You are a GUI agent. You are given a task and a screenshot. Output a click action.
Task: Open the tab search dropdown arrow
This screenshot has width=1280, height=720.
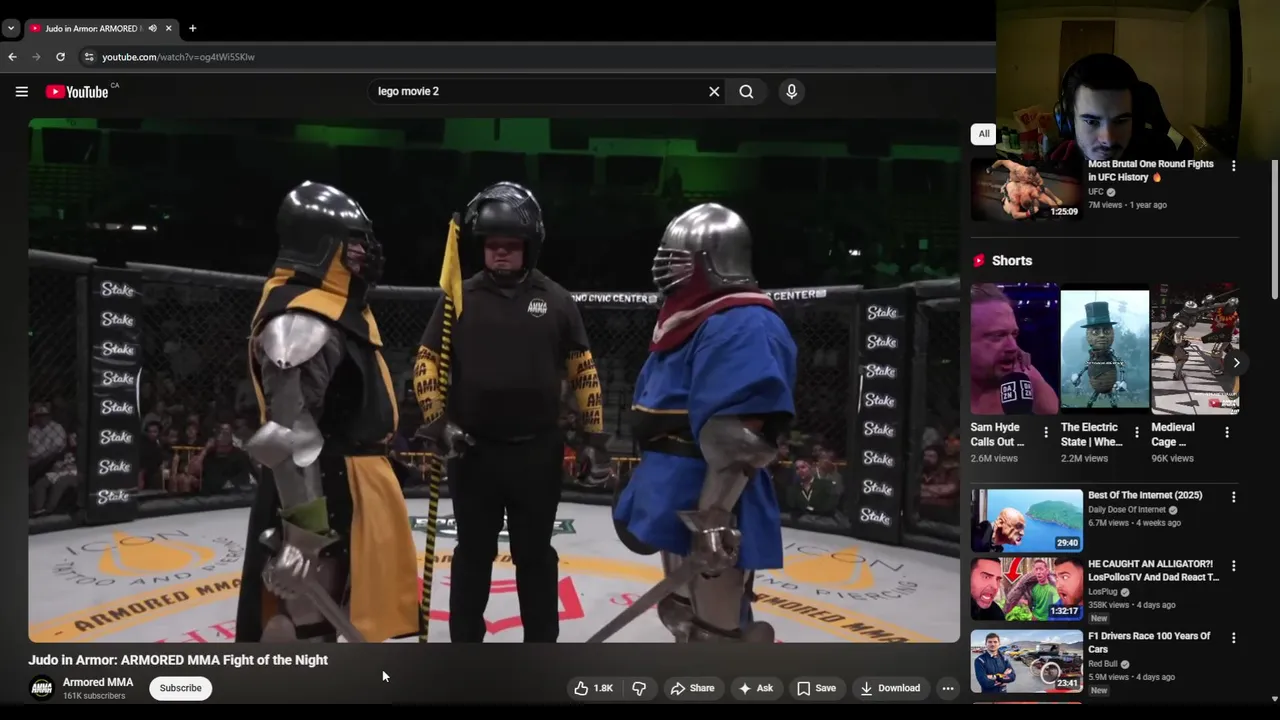point(10,28)
